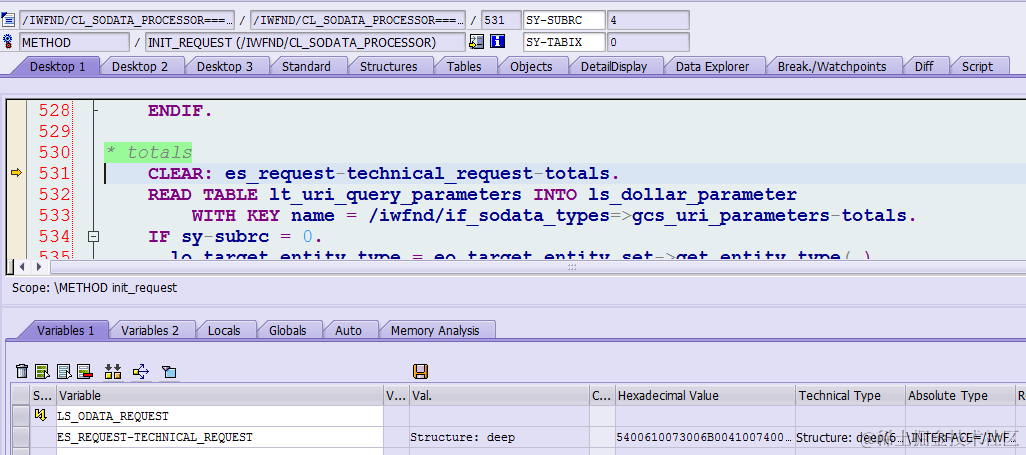Screen dimensions: 1026x455
Task: Click the '* totals' comment line
Action: point(149,153)
